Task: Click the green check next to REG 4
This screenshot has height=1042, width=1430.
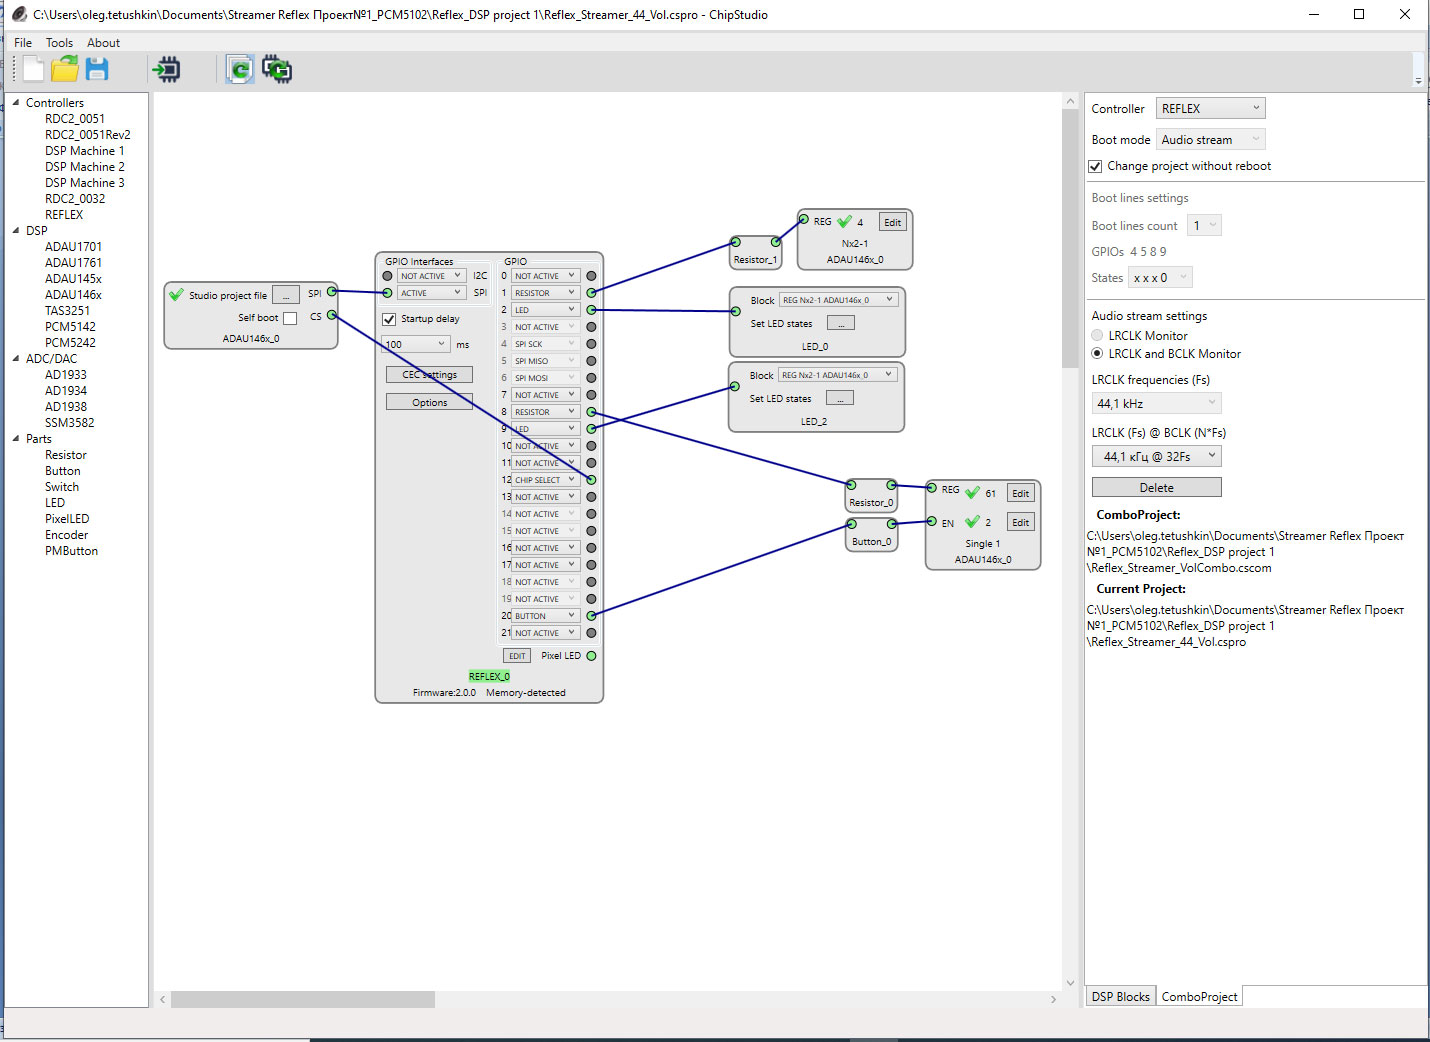Action: pos(845,221)
